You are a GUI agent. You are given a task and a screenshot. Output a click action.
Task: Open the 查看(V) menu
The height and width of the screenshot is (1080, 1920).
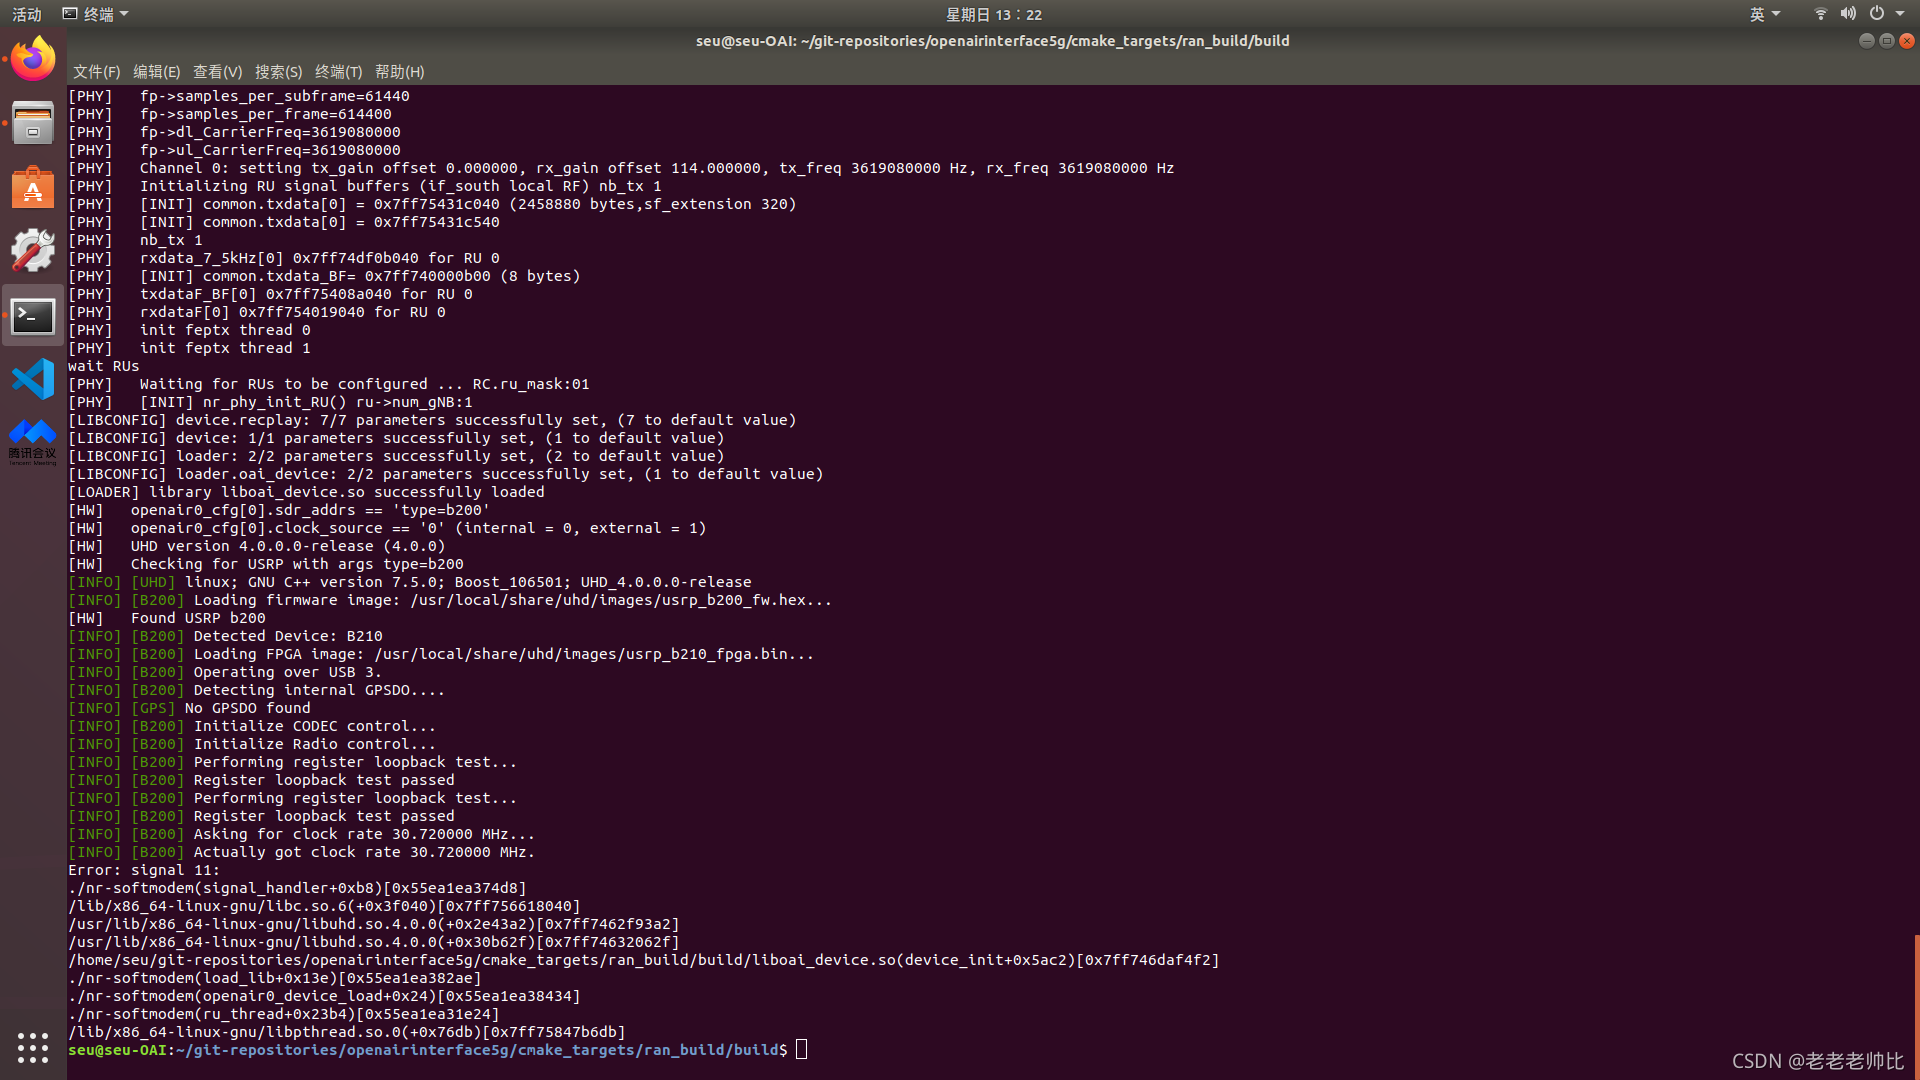click(x=217, y=72)
